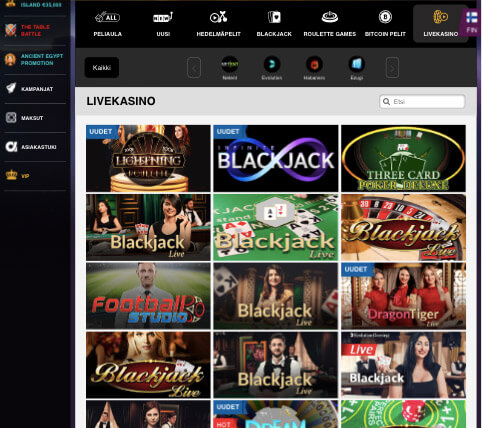
Task: Click the magnifier search icon
Action: click(x=387, y=102)
